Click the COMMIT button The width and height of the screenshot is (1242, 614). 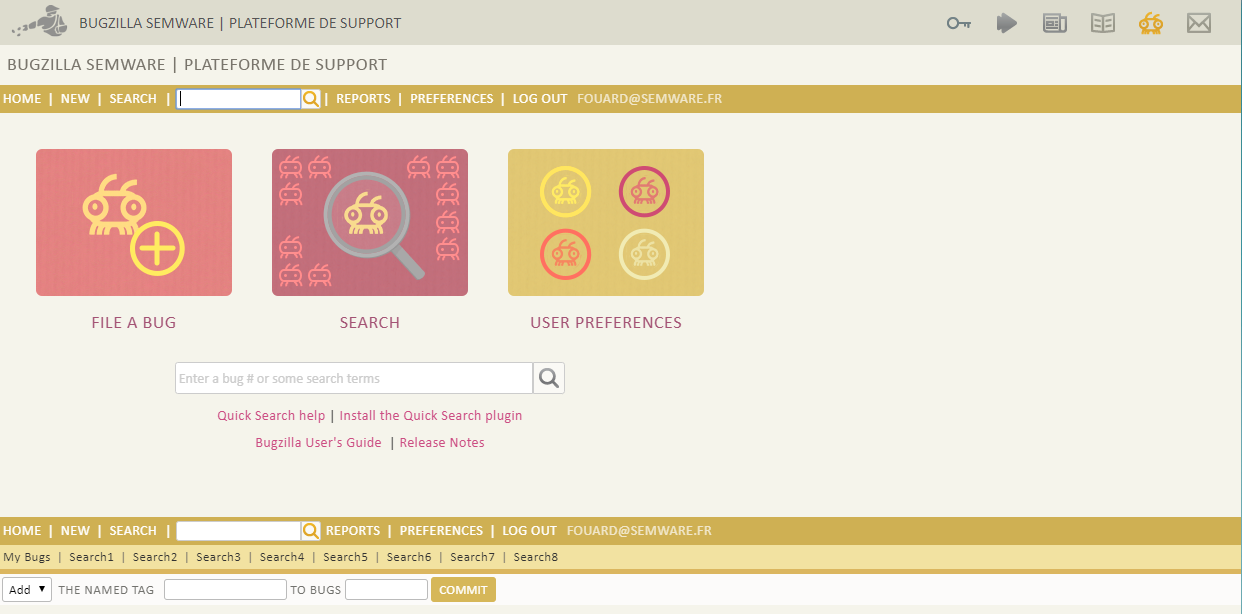tap(463, 590)
